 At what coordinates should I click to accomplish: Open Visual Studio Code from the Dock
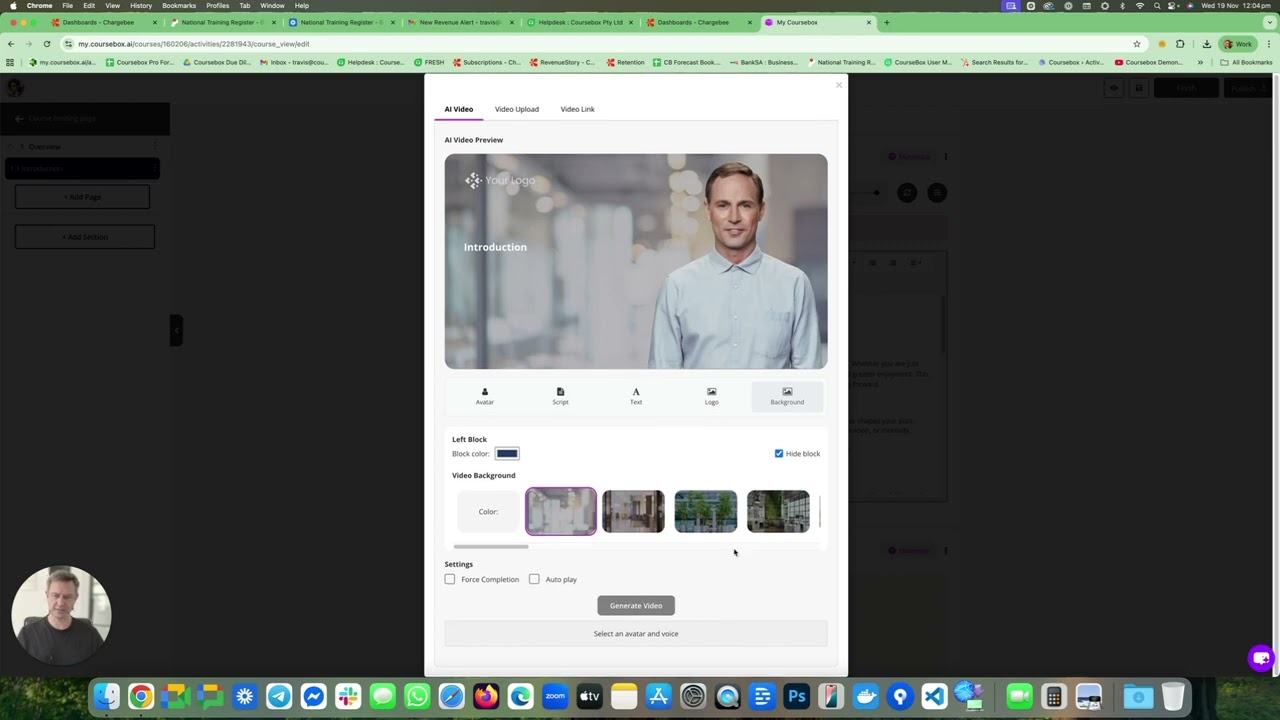coord(934,696)
